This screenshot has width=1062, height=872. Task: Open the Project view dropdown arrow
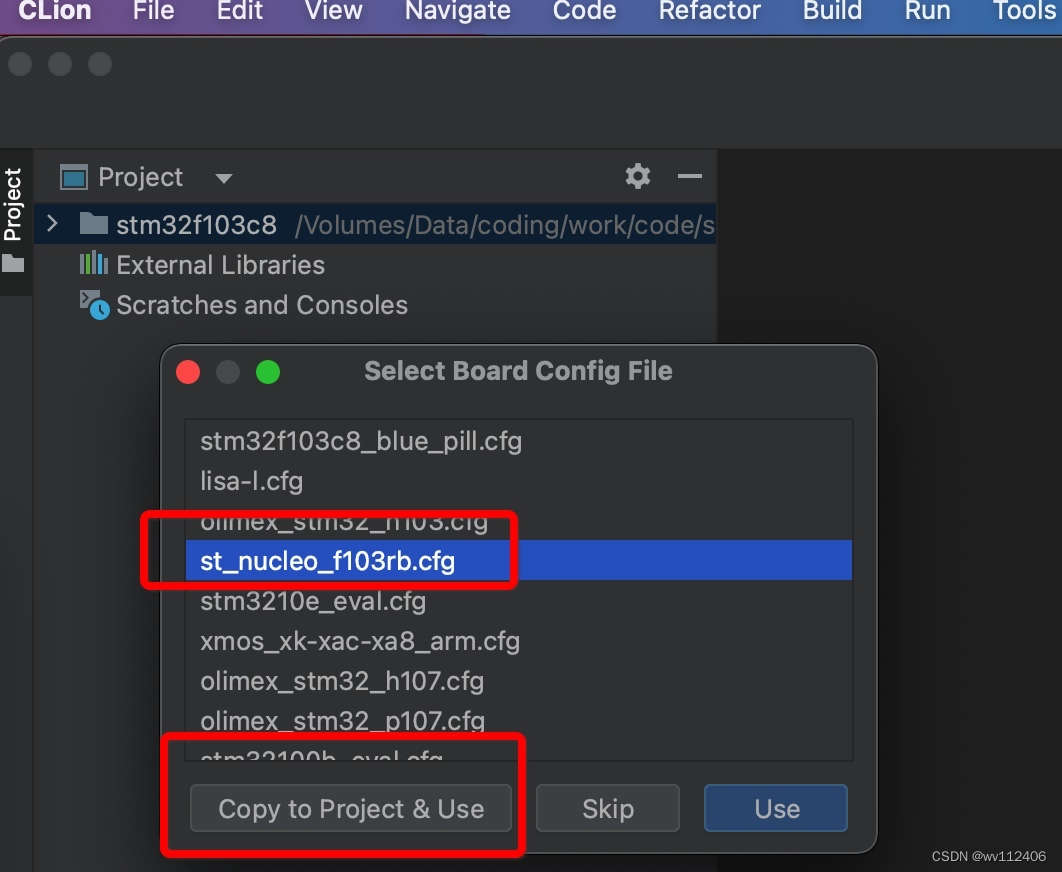[224, 178]
